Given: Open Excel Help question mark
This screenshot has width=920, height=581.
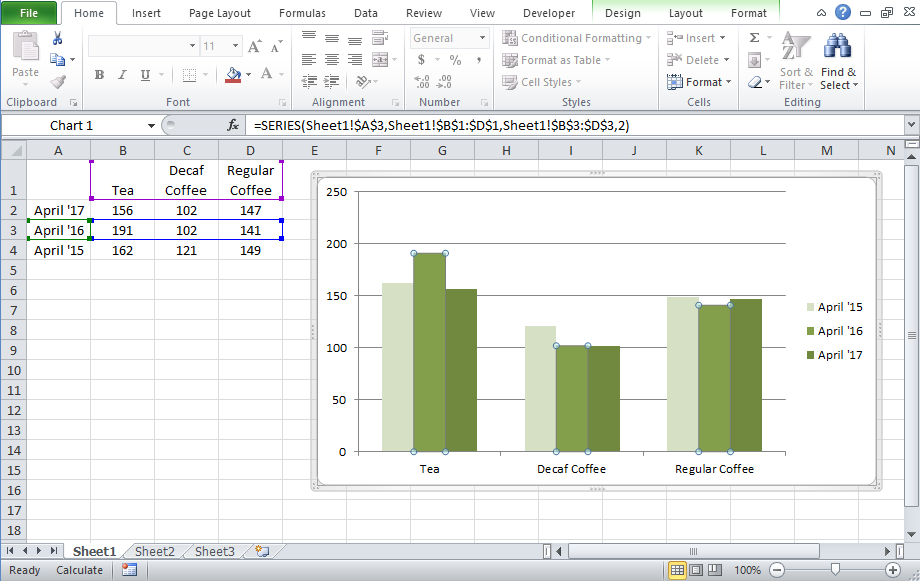Looking at the screenshot, I should click(843, 12).
